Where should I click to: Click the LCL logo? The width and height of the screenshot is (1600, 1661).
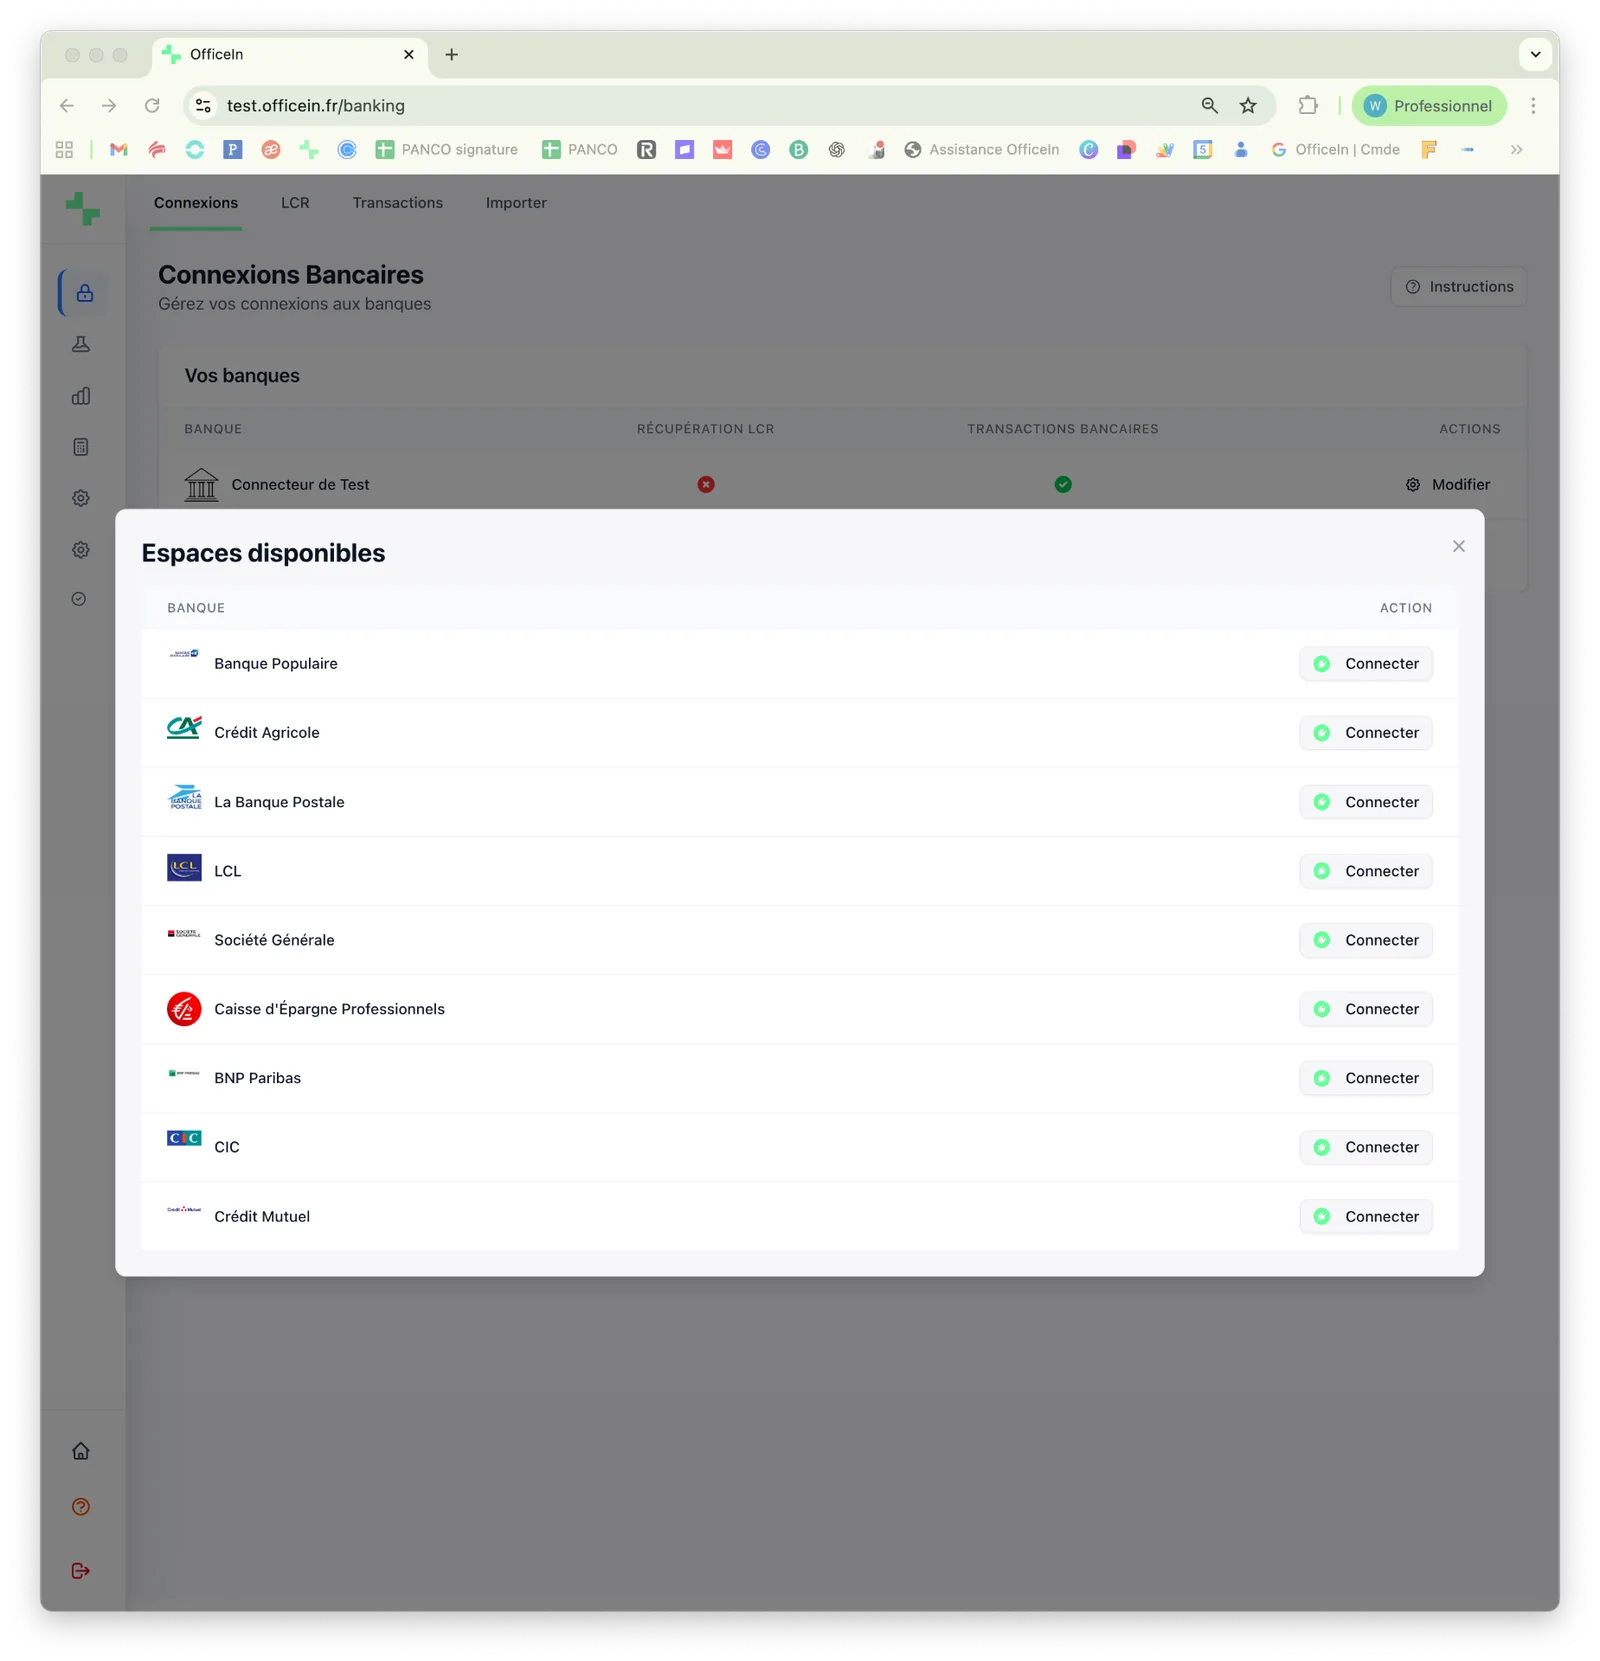coord(184,867)
